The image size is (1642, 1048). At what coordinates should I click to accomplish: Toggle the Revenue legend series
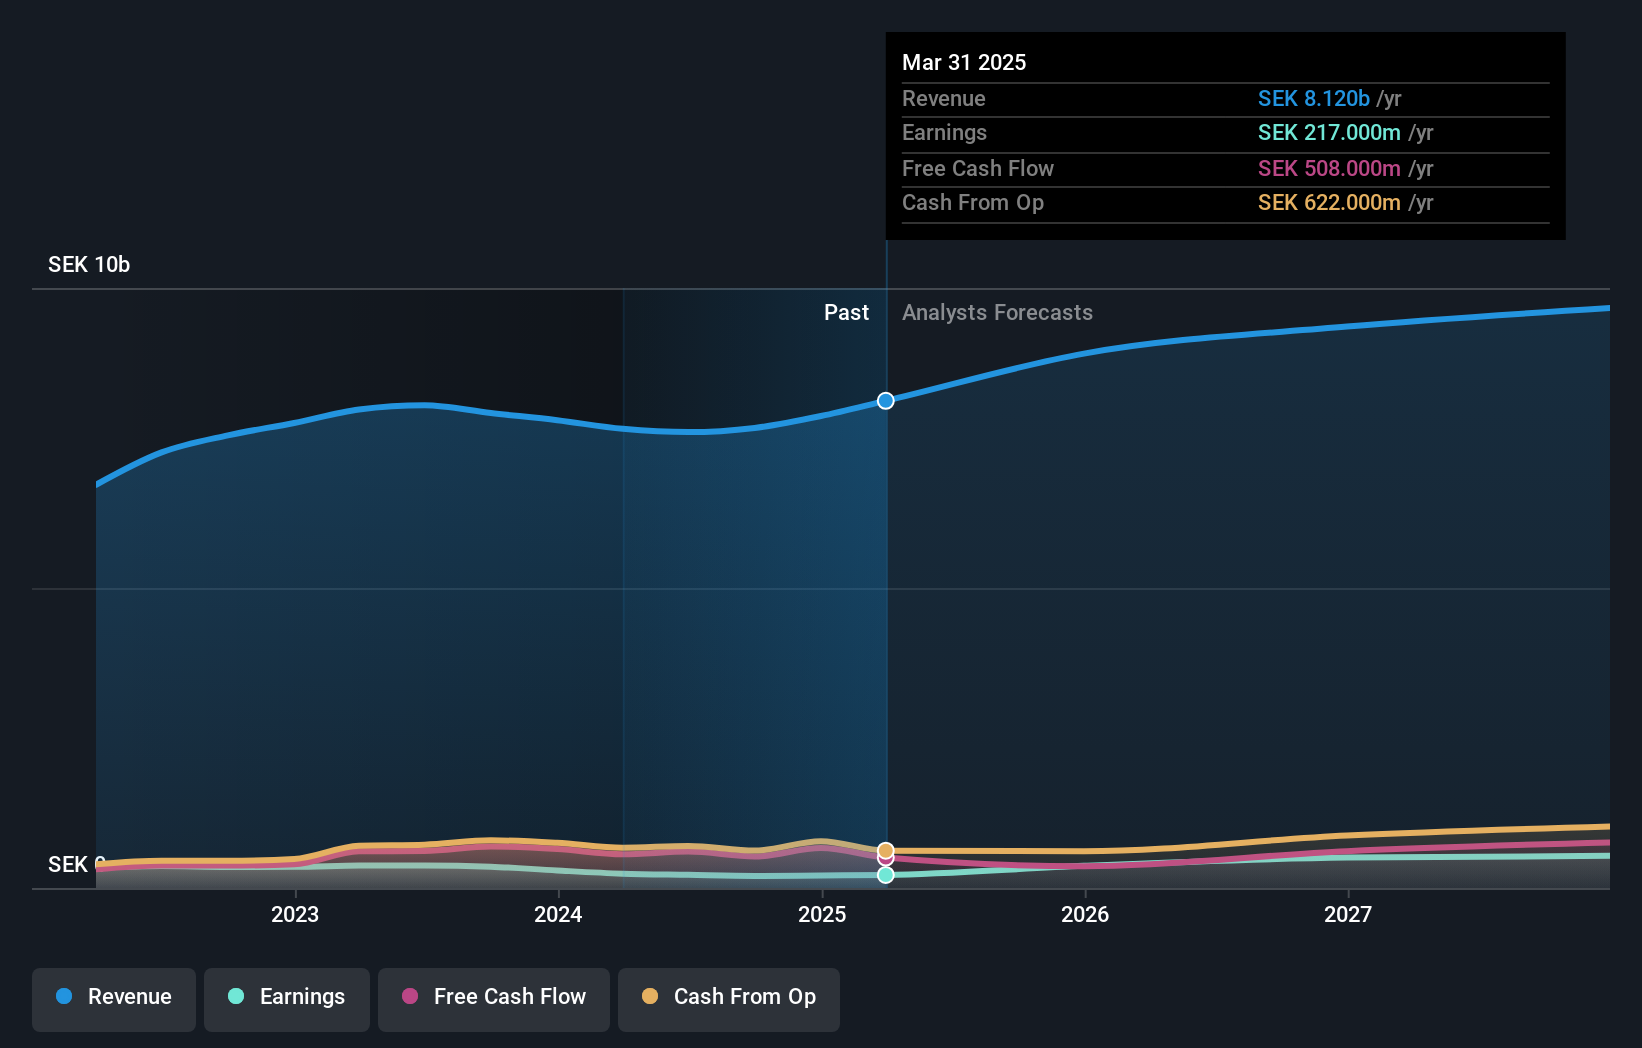tap(114, 998)
